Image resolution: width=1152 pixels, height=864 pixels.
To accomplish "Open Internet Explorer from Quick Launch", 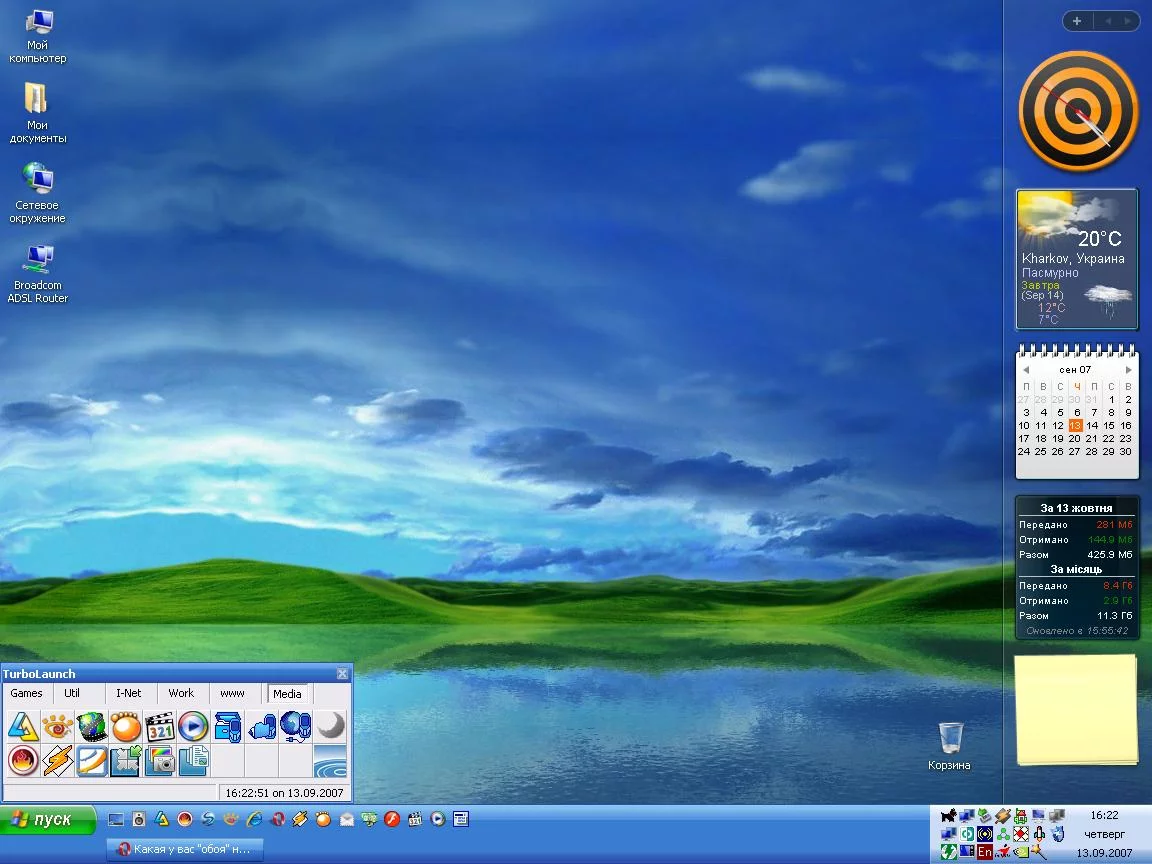I will [x=254, y=819].
